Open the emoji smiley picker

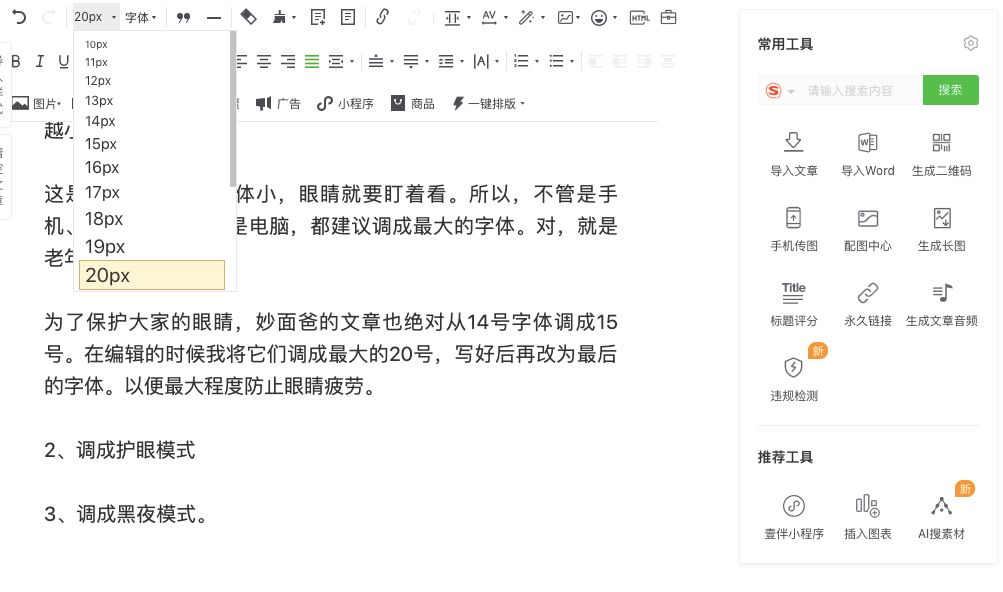click(599, 17)
